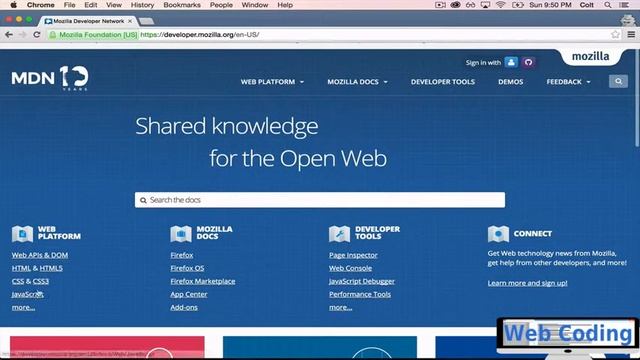Click the Wi-Fi status icon
Viewport: 640px width, 360px height.
pyautogui.click(x=500, y=5)
